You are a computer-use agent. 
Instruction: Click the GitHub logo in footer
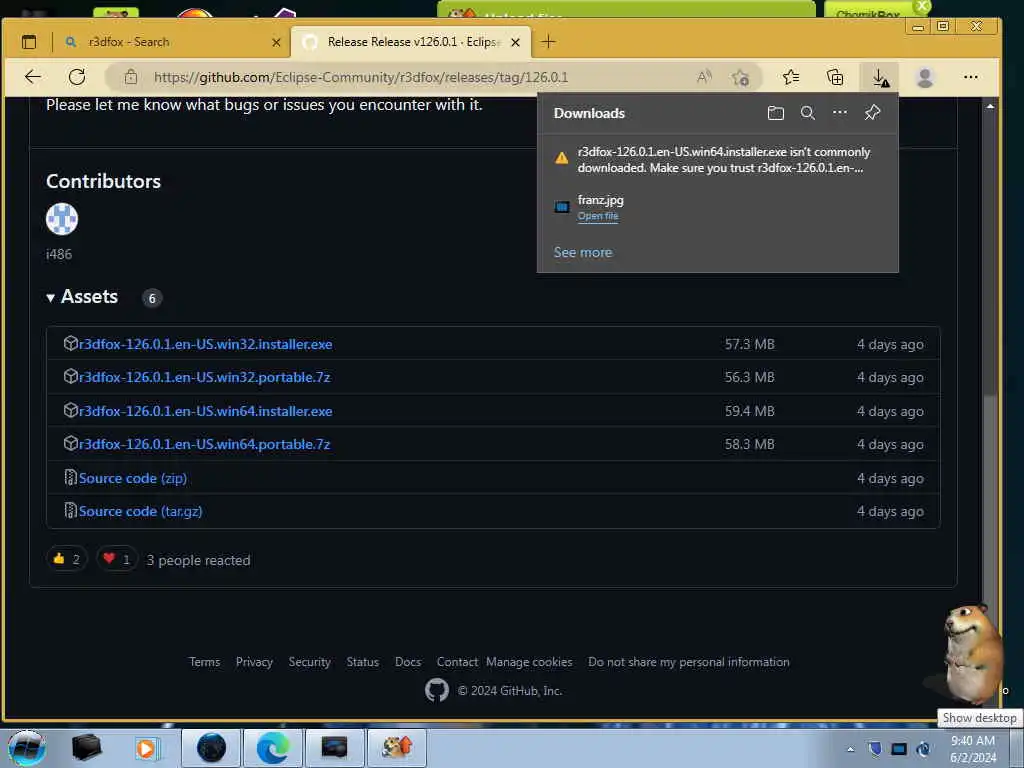437,690
